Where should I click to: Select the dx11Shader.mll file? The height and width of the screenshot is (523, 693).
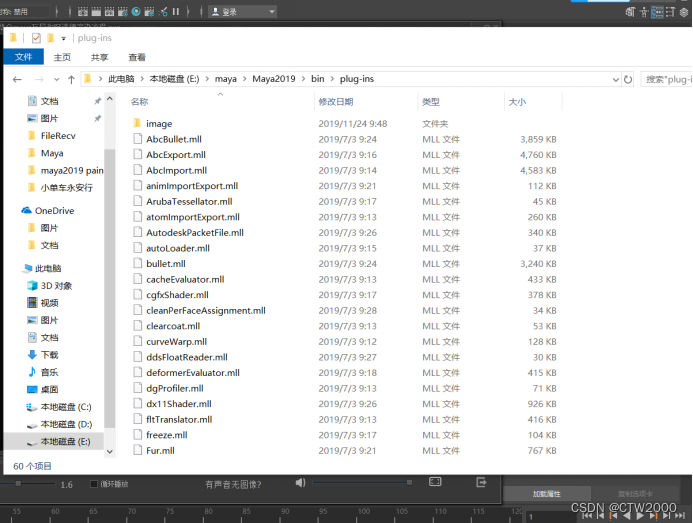179,404
